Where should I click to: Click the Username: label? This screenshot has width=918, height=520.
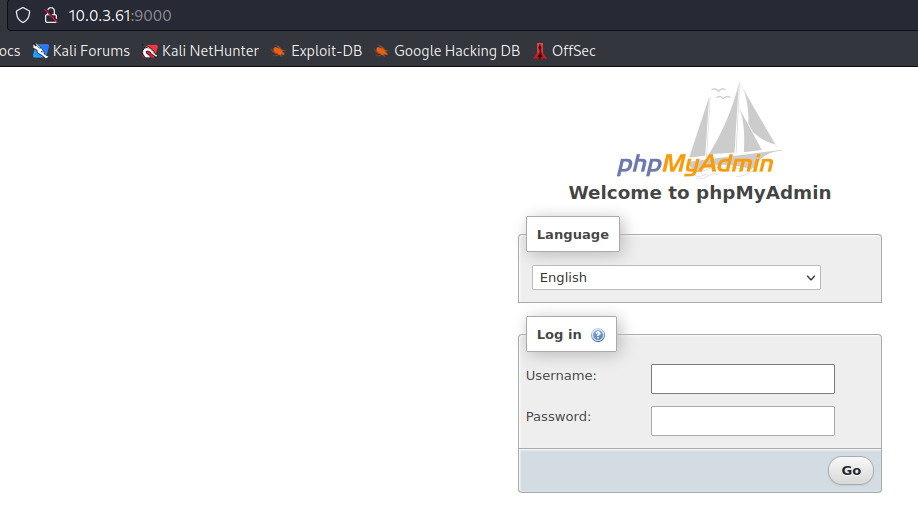point(561,375)
